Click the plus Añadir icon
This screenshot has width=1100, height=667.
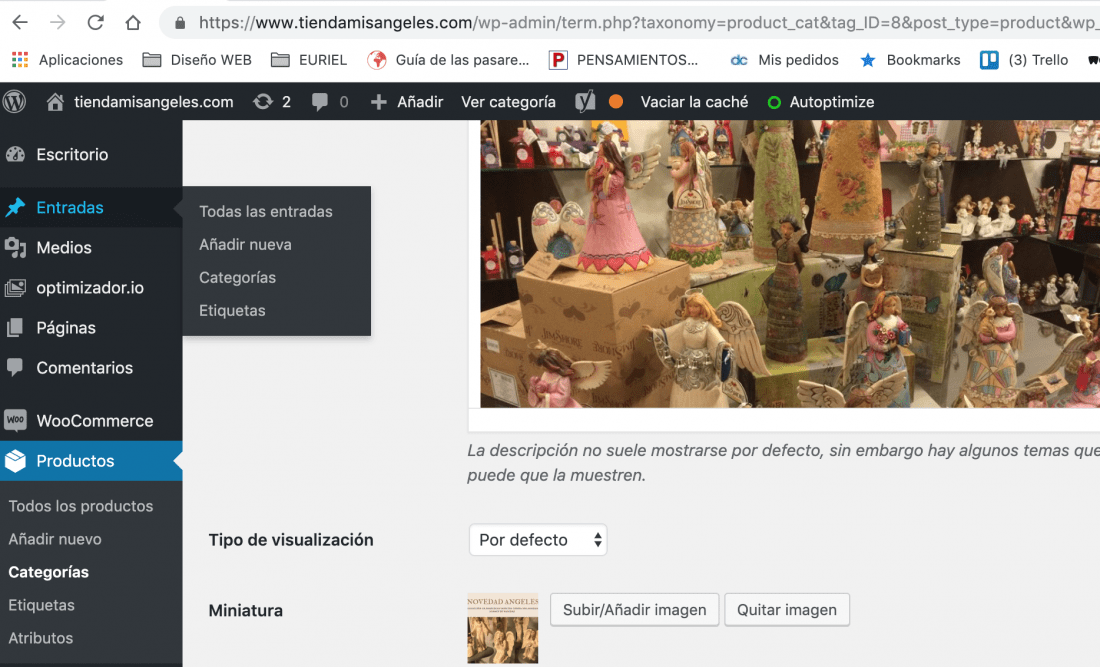[x=379, y=102]
